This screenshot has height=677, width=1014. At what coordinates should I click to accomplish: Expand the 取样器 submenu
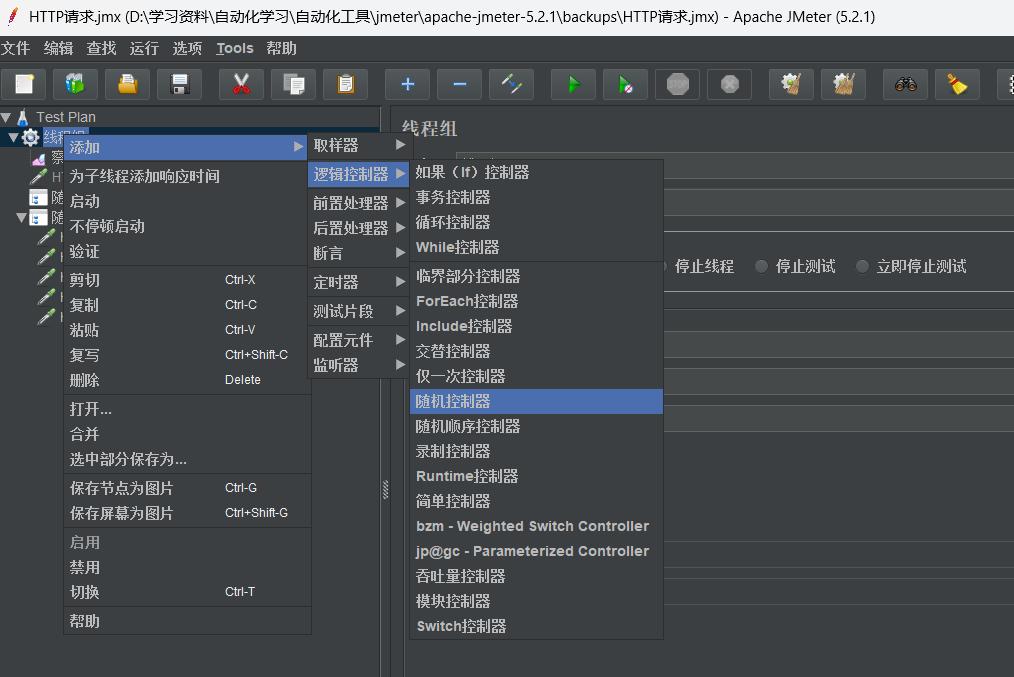[x=358, y=145]
